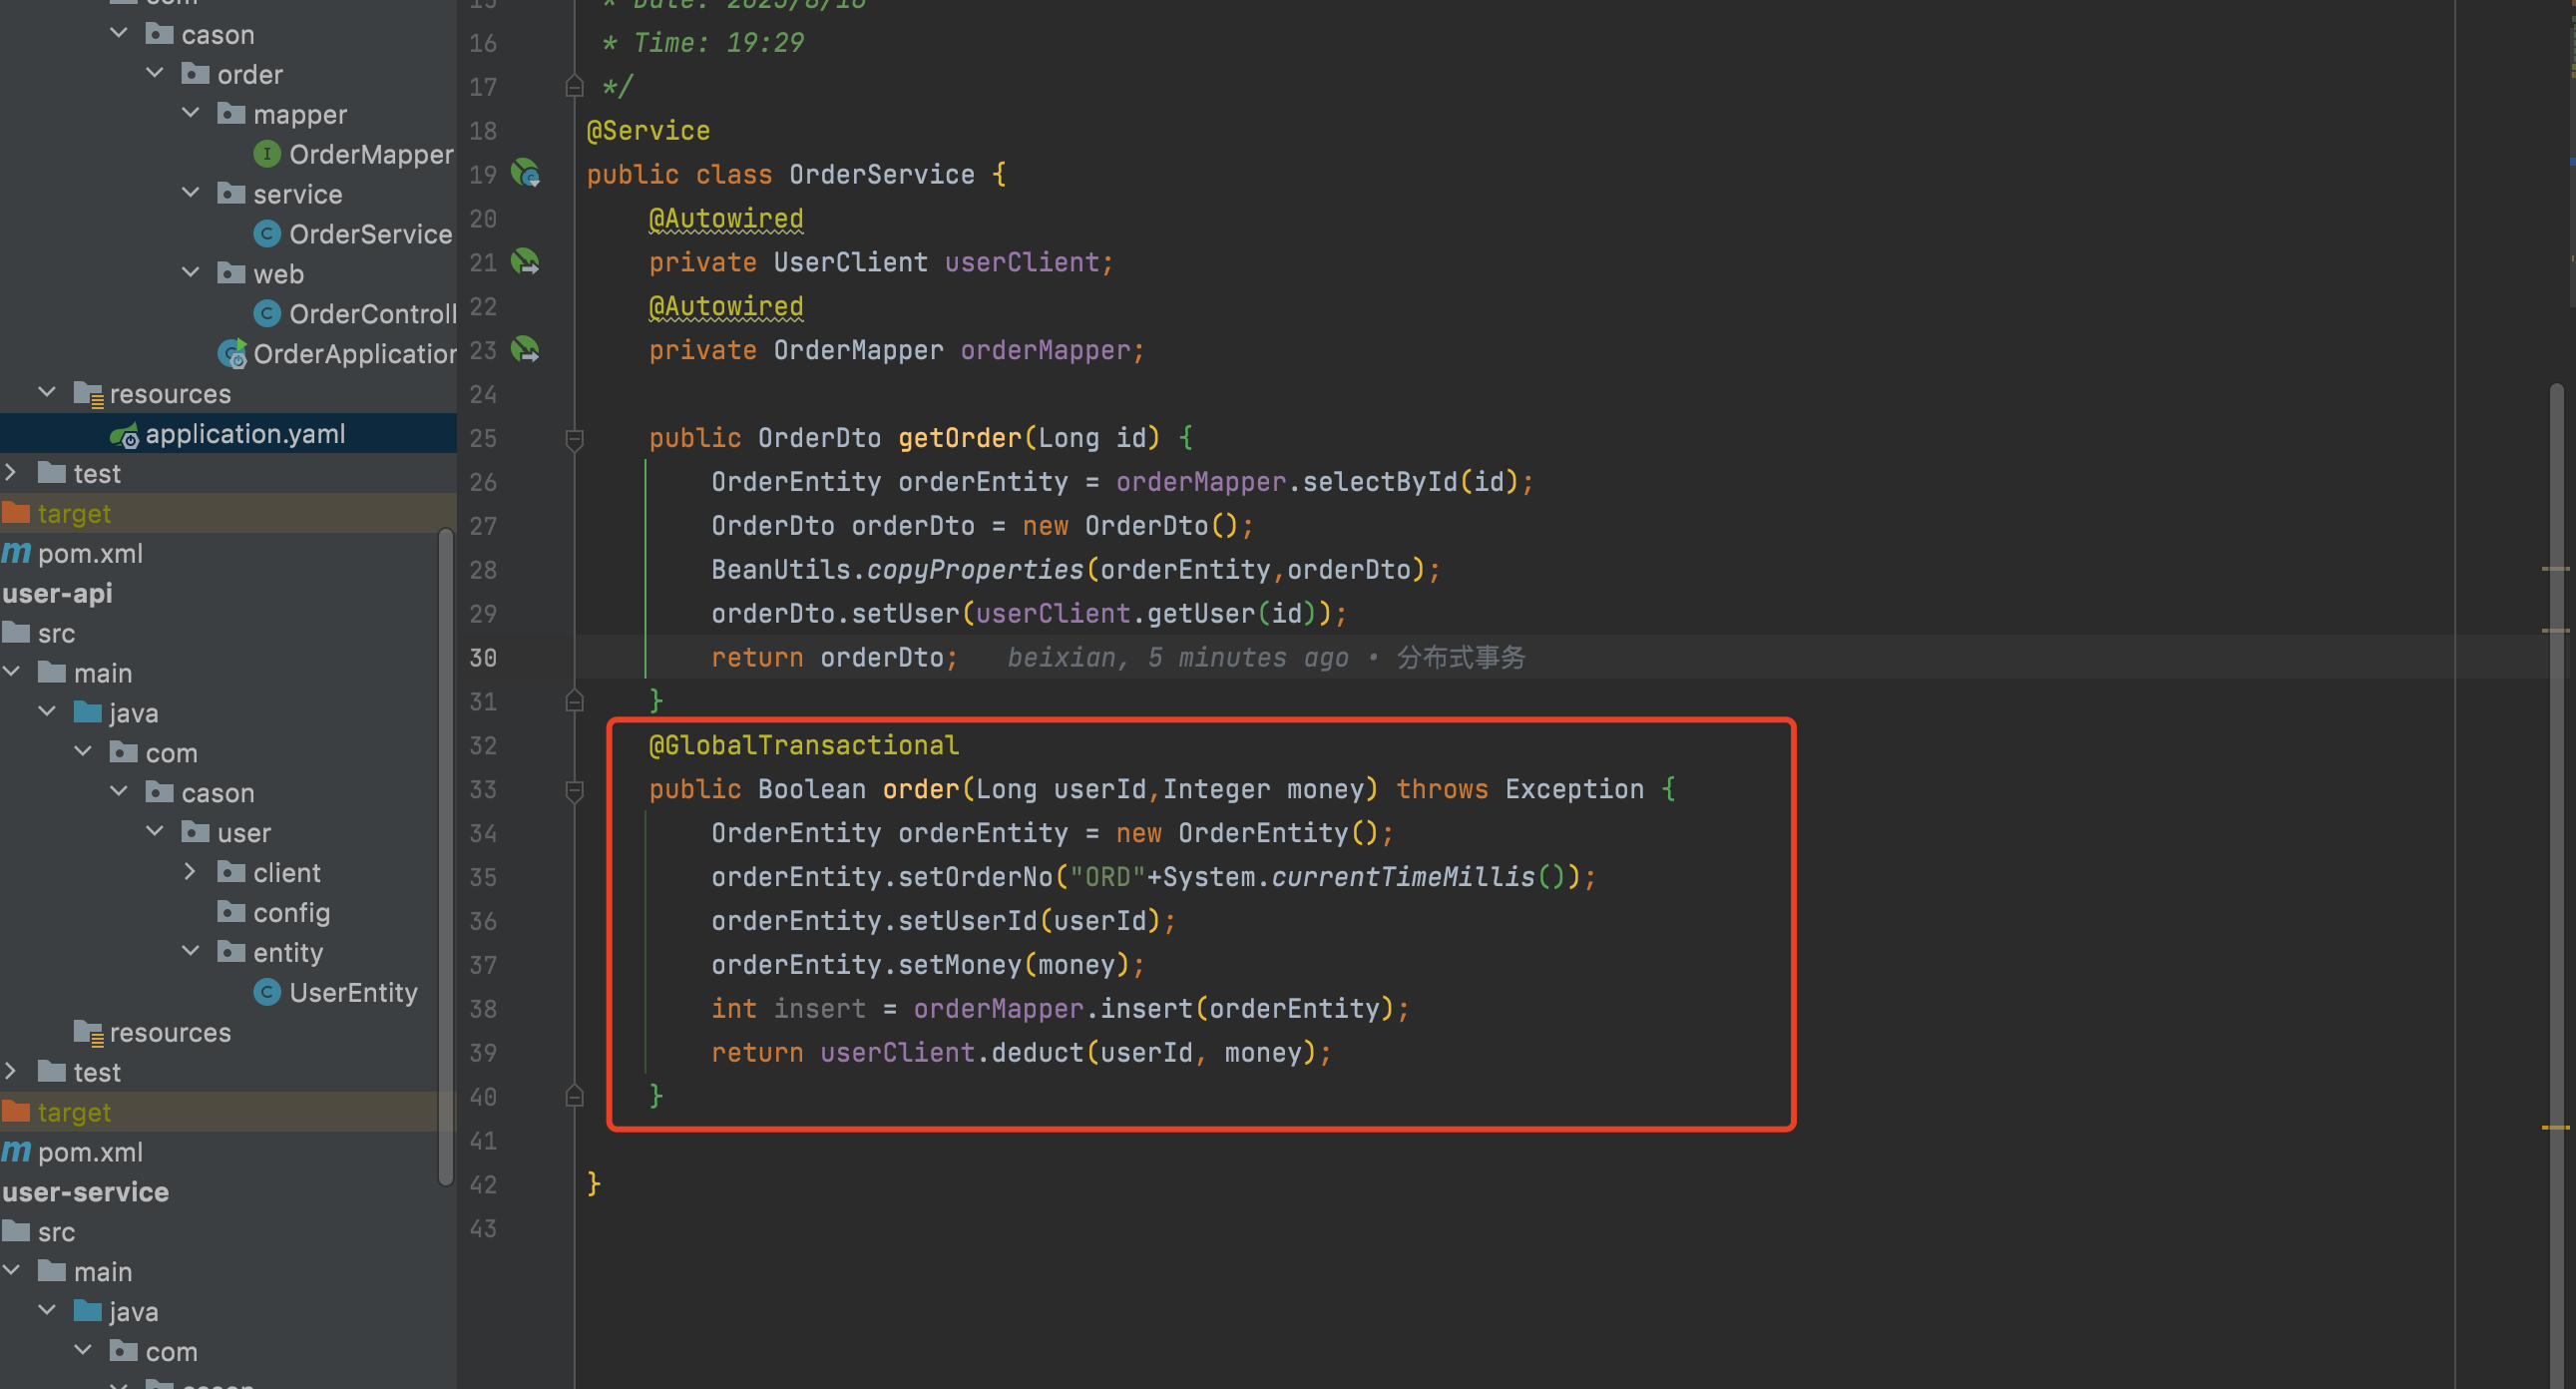This screenshot has width=2576, height=1389.
Task: Click the green gutter icon on line 19
Action: coord(530,171)
